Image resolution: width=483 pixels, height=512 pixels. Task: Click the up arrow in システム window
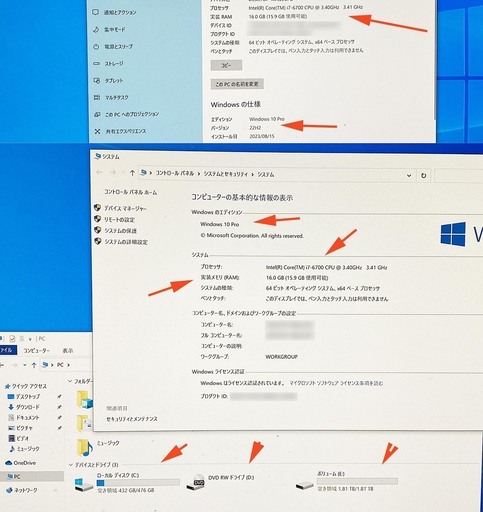pos(132,173)
